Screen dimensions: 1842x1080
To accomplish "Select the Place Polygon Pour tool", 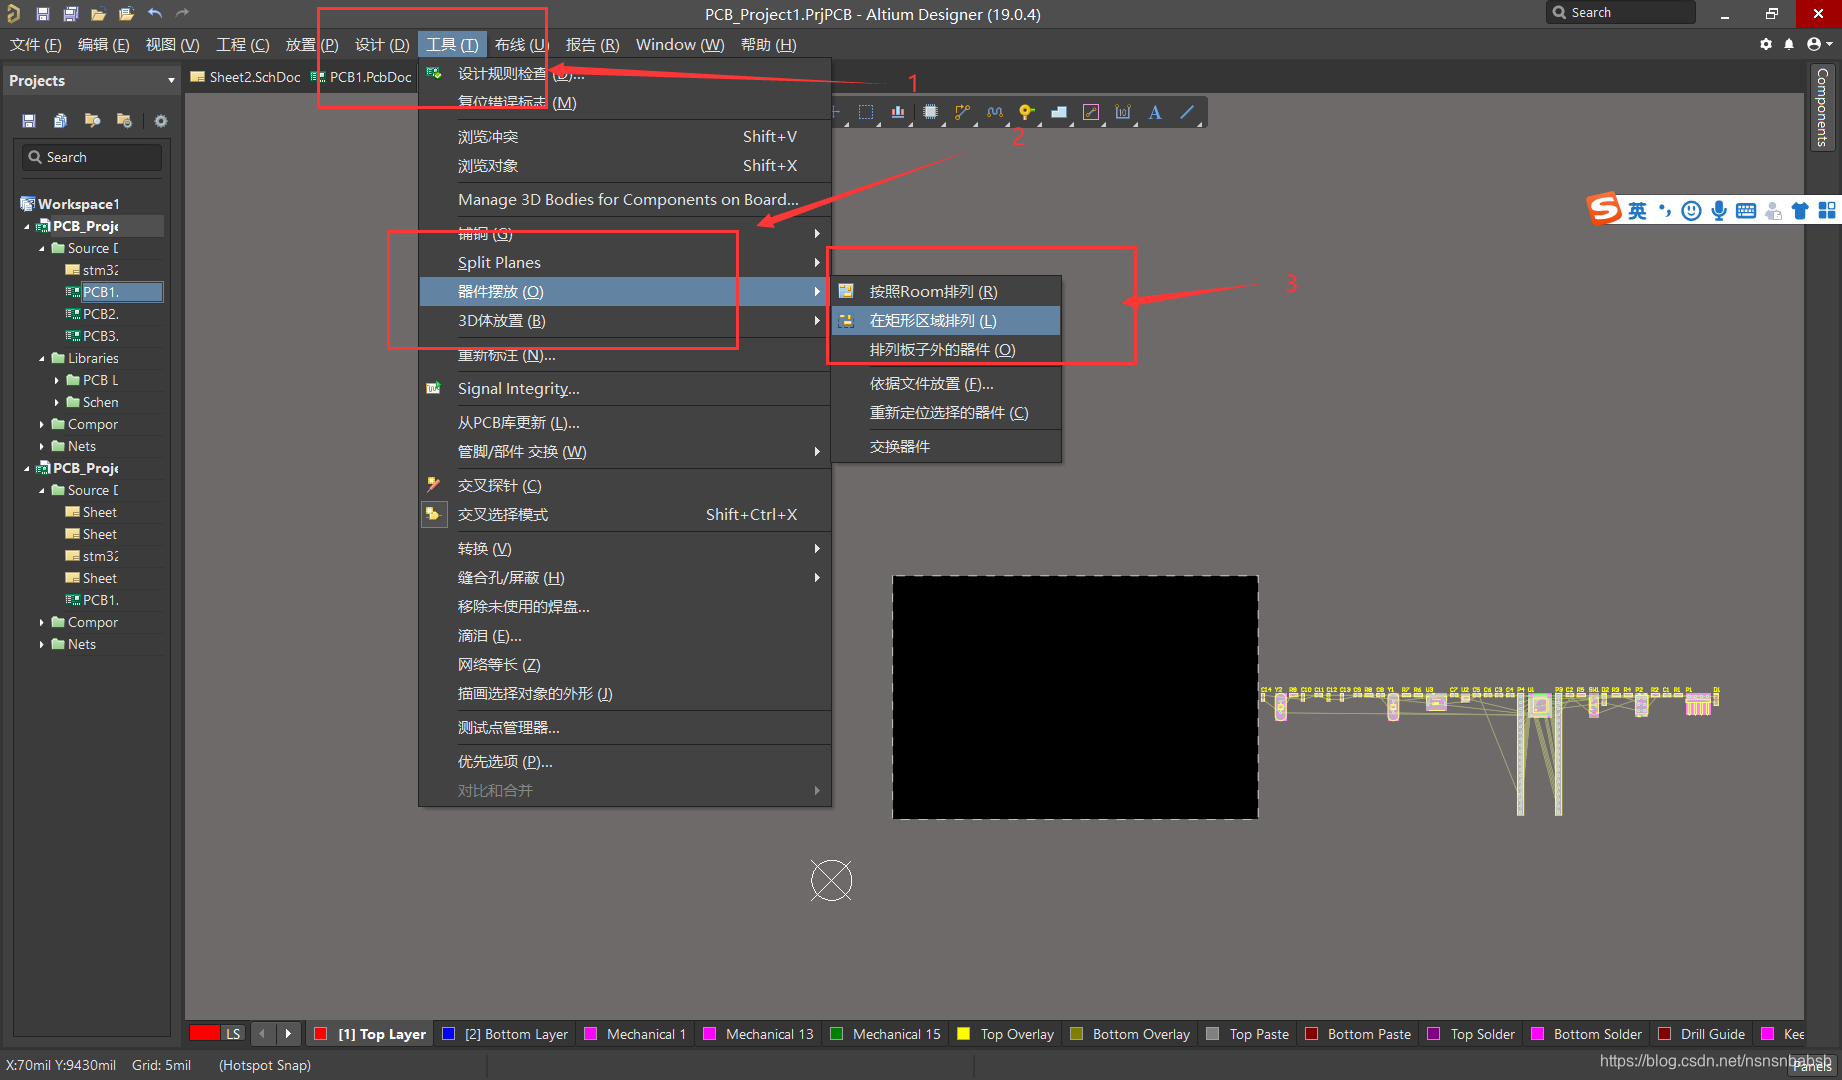I will pyautogui.click(x=1058, y=112).
